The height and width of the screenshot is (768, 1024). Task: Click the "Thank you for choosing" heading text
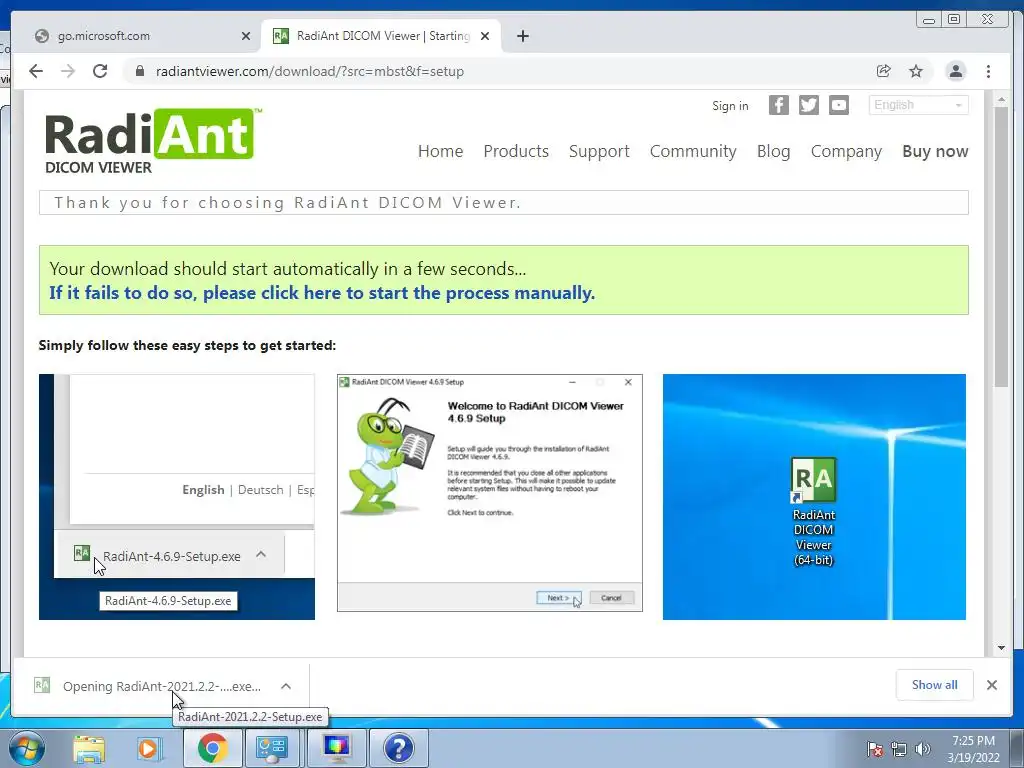pos(287,202)
